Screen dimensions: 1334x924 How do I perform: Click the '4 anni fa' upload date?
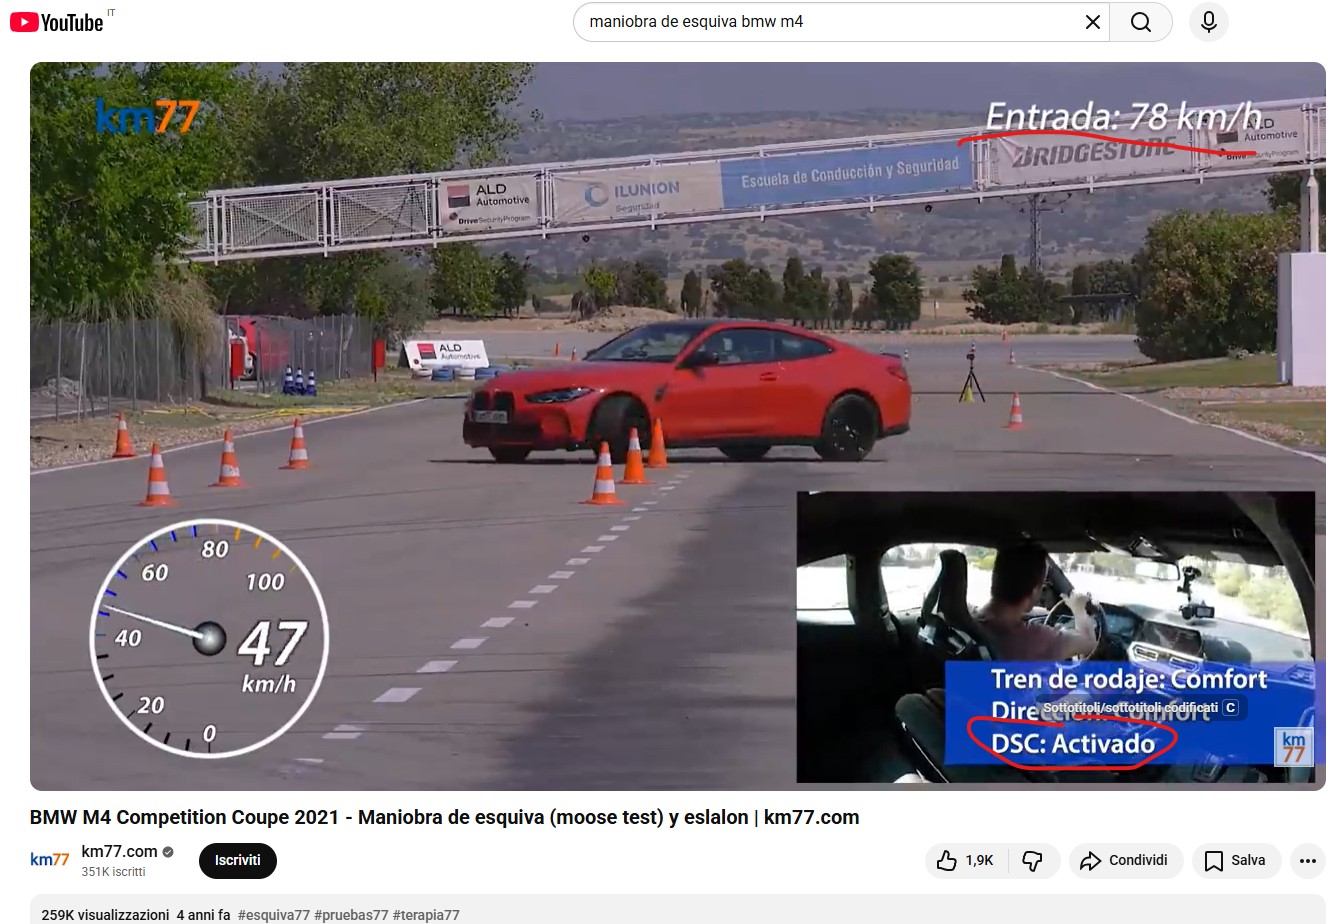coord(203,914)
